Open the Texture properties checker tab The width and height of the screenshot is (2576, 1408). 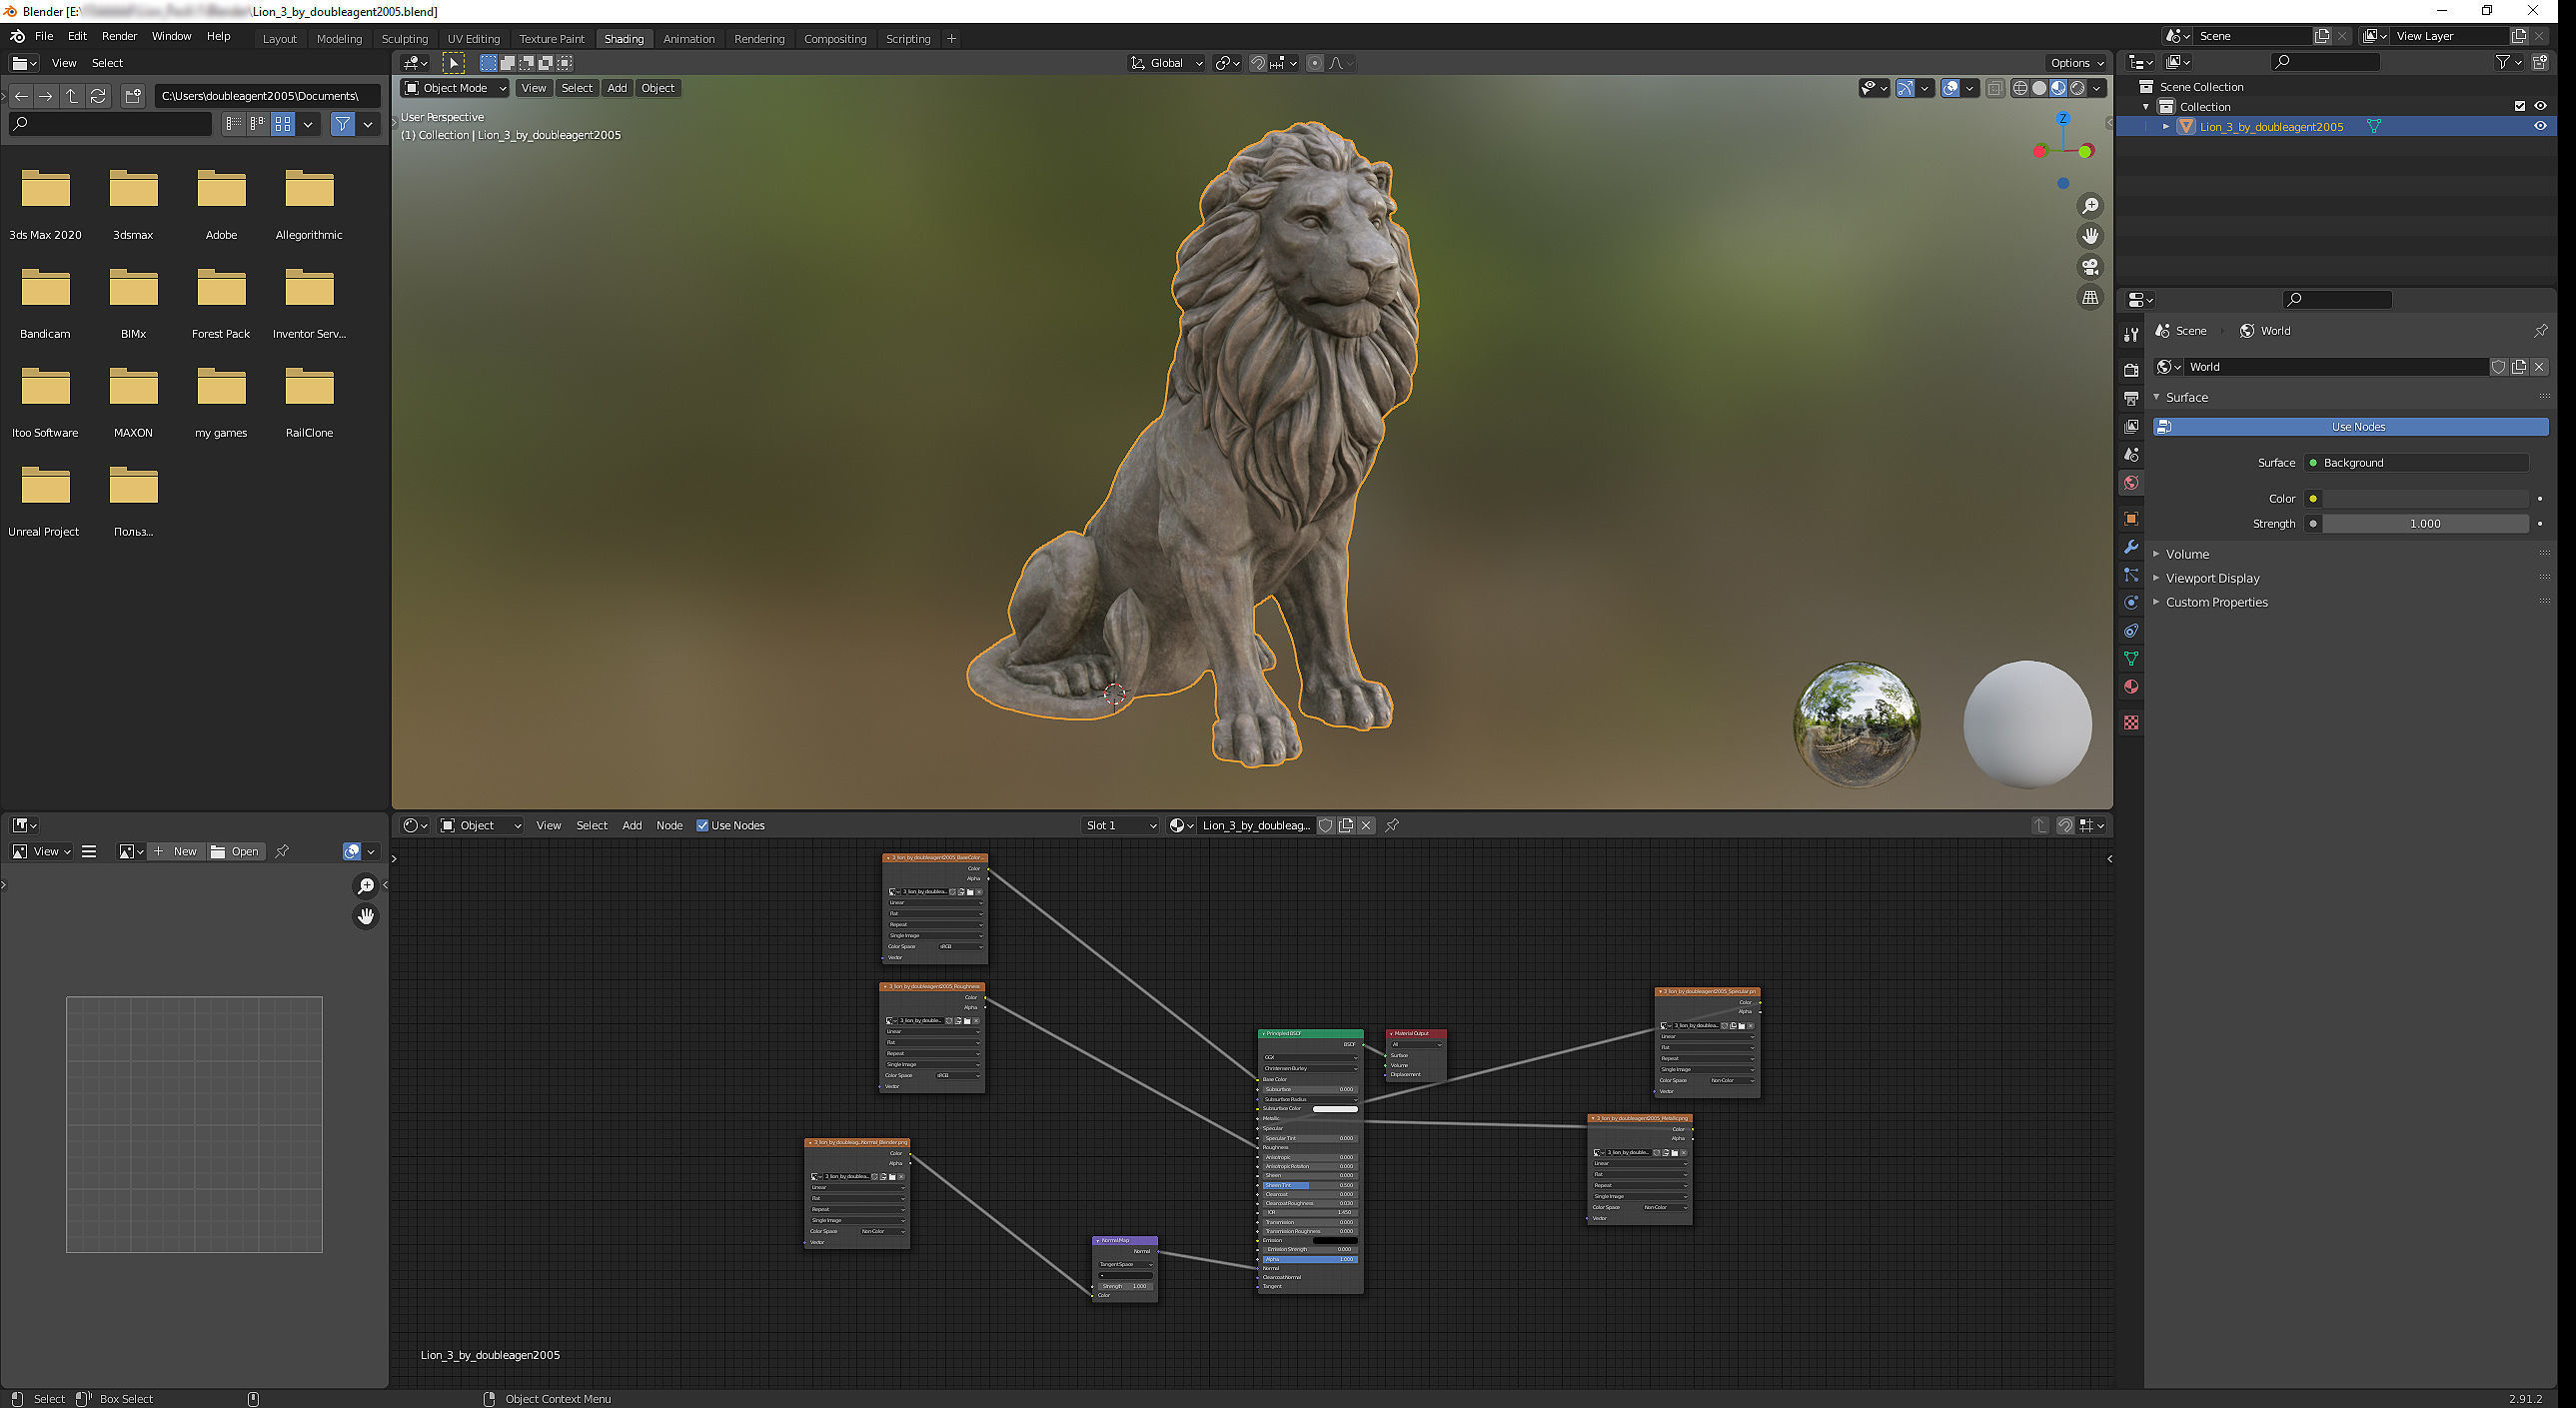tap(2131, 722)
